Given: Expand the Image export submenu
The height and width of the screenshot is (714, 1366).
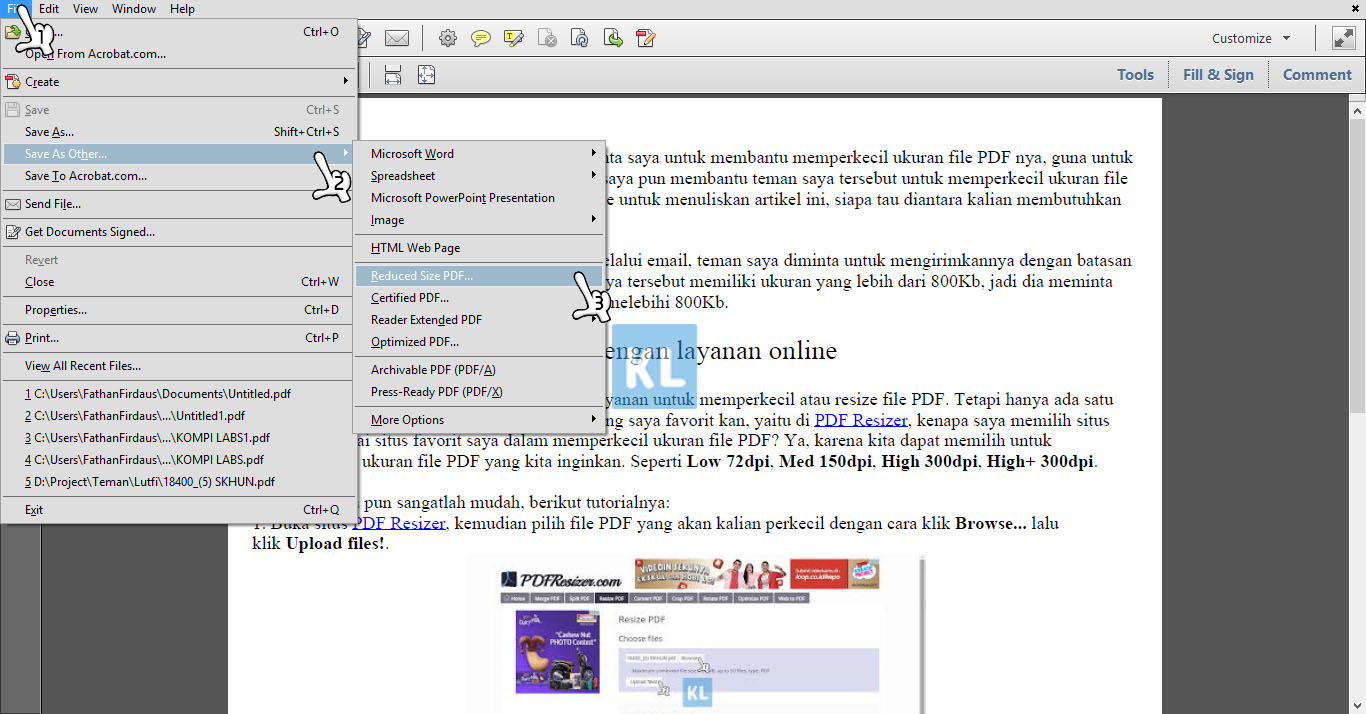Looking at the screenshot, I should (480, 220).
